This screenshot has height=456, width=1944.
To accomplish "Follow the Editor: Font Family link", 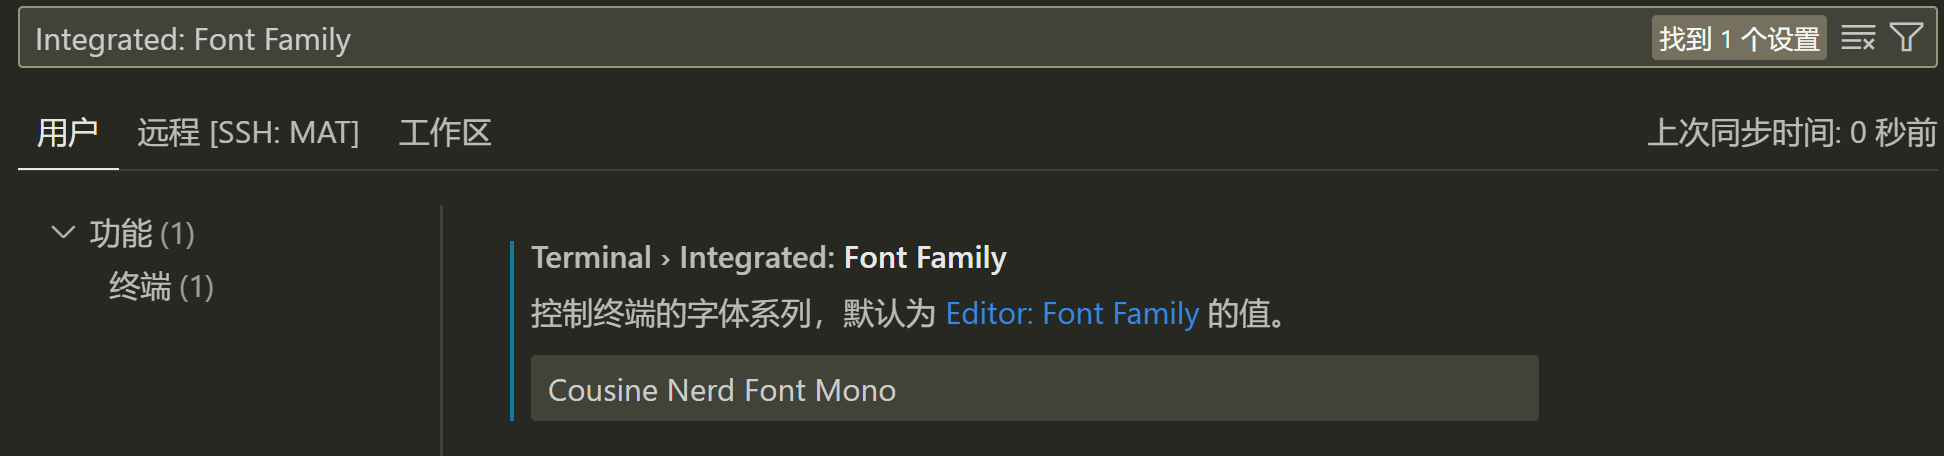I will coord(1072,314).
